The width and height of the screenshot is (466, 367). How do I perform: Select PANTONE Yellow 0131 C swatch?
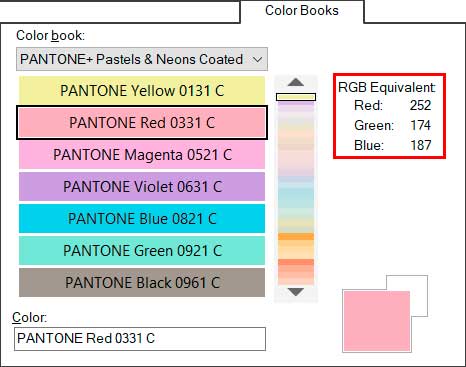142,90
